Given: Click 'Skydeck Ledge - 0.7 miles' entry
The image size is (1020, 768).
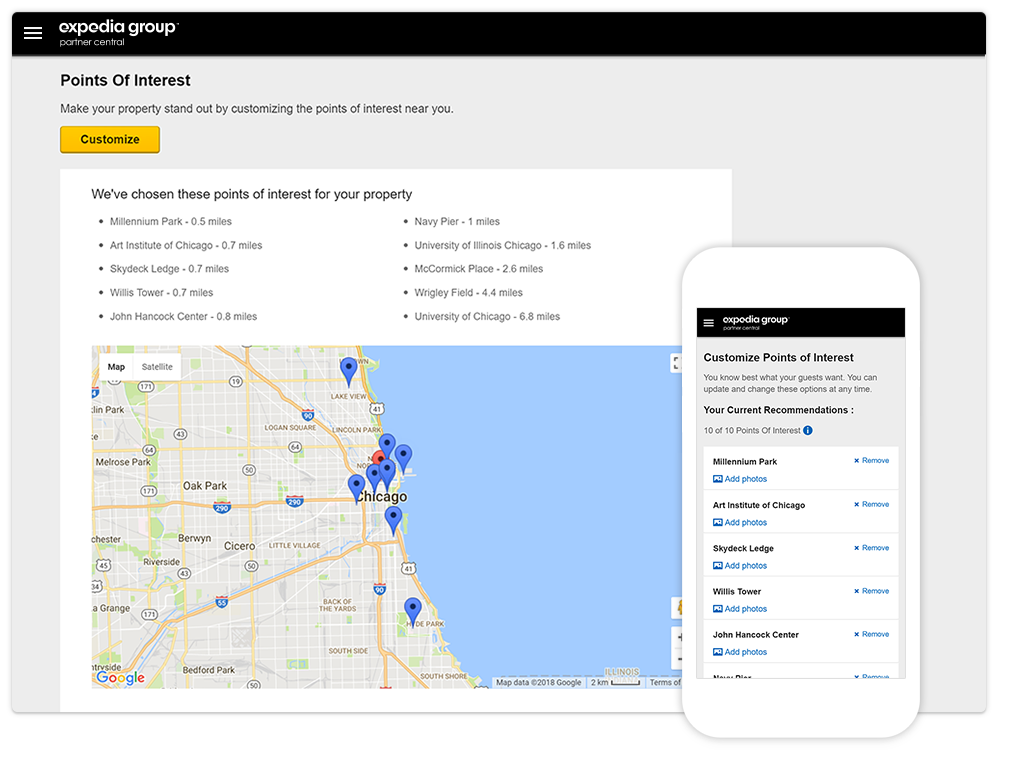Looking at the screenshot, I should pos(169,269).
